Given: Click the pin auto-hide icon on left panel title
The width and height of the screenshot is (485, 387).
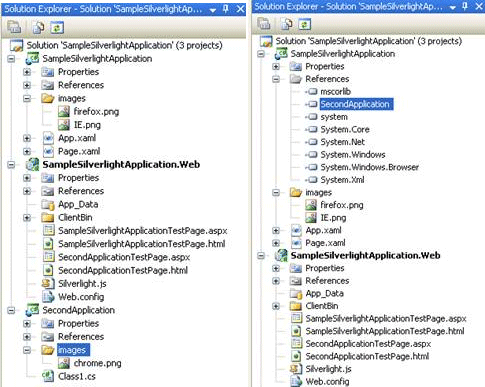Looking at the screenshot, I should 226,9.
